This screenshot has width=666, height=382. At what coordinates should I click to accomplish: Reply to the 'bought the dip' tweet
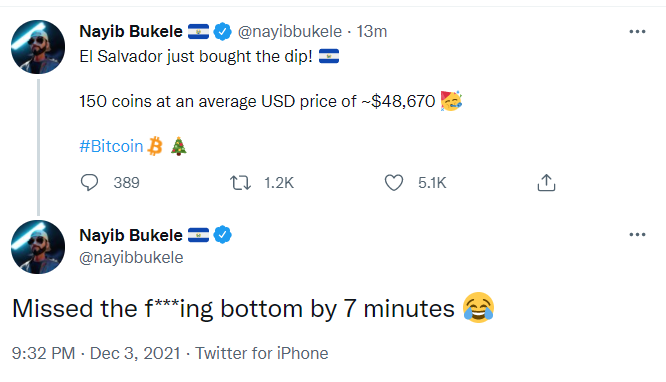(x=89, y=183)
